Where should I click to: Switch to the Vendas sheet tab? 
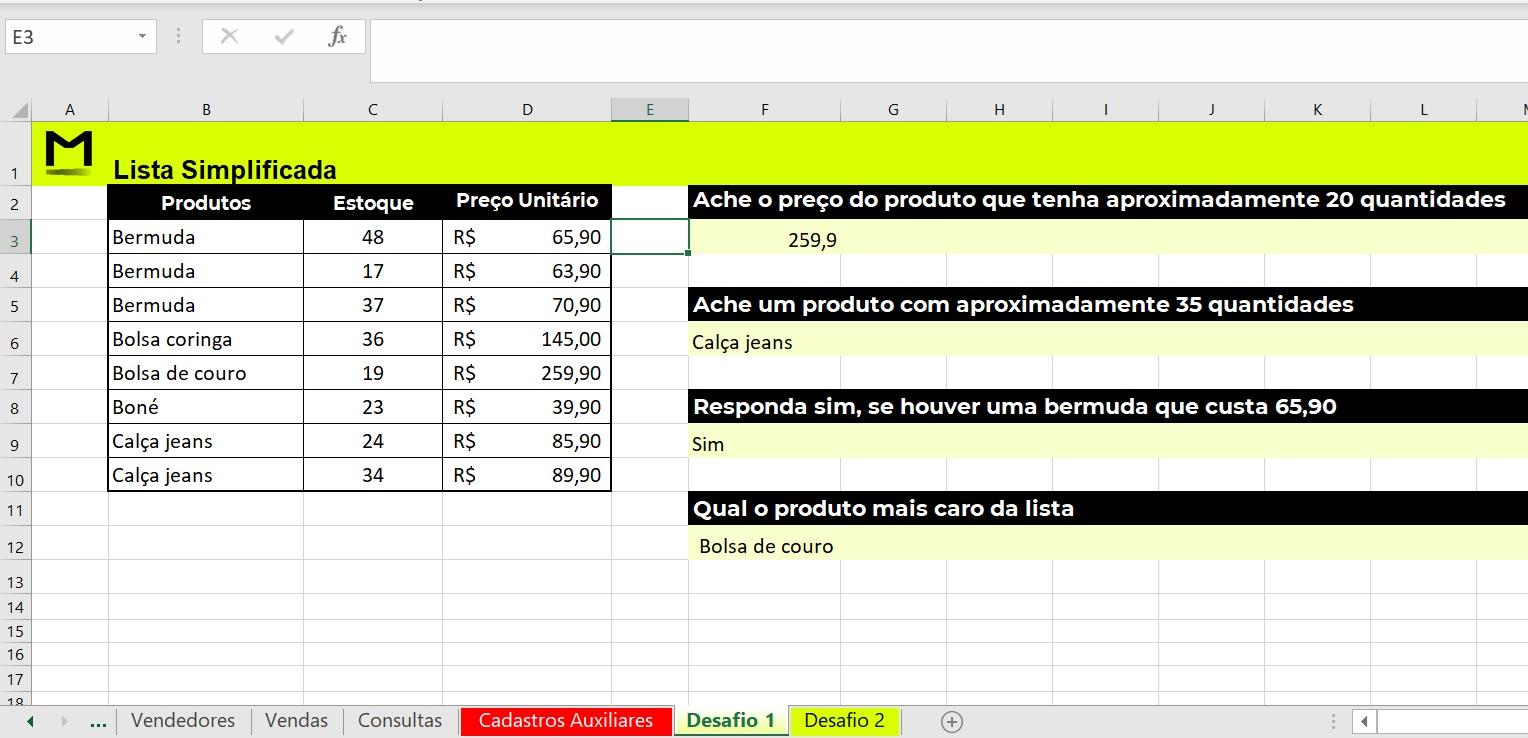(x=295, y=720)
